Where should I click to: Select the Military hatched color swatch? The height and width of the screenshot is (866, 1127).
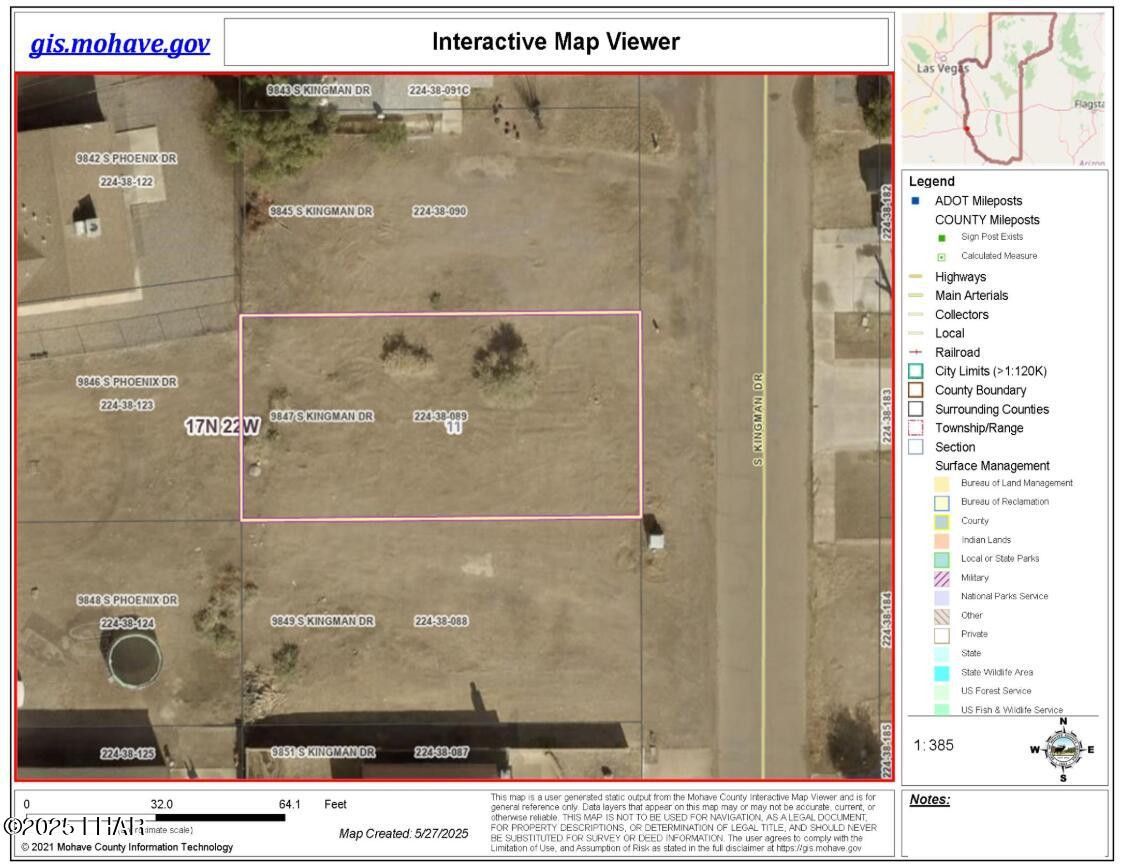coord(941,578)
